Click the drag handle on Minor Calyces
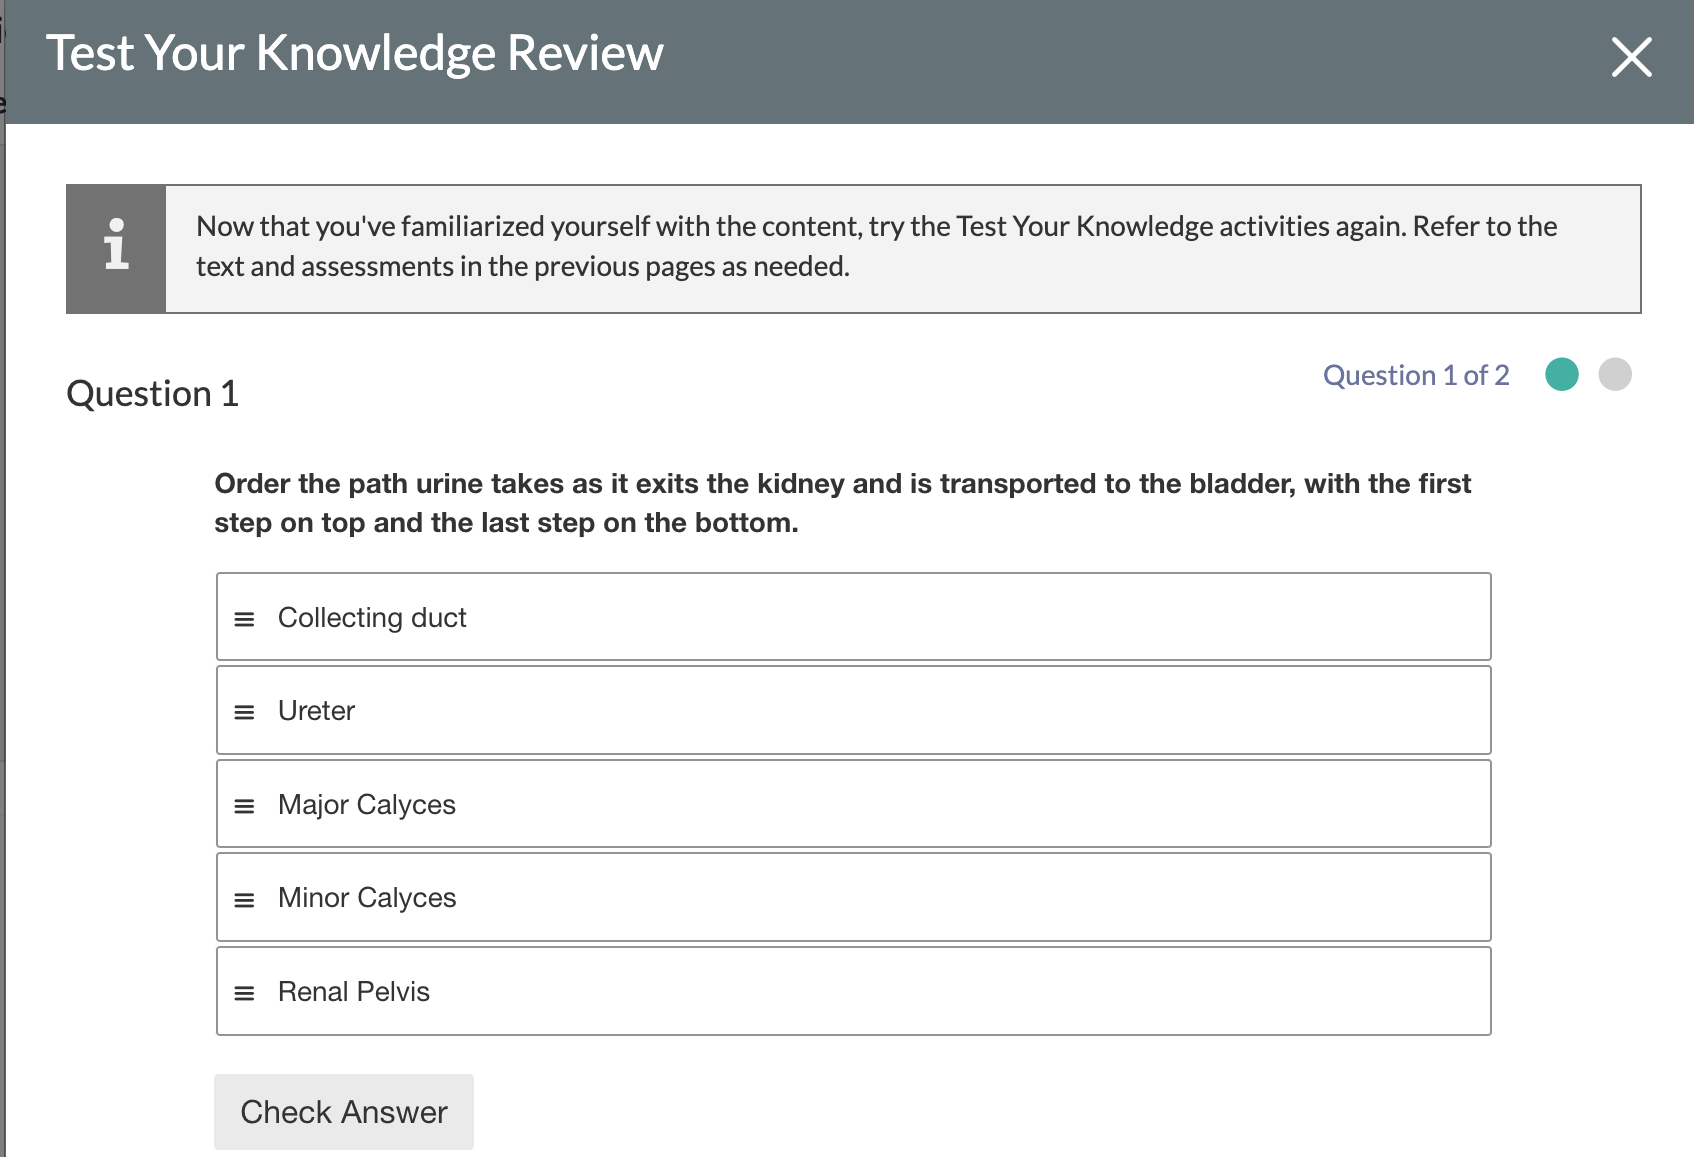The width and height of the screenshot is (1694, 1157). point(243,898)
